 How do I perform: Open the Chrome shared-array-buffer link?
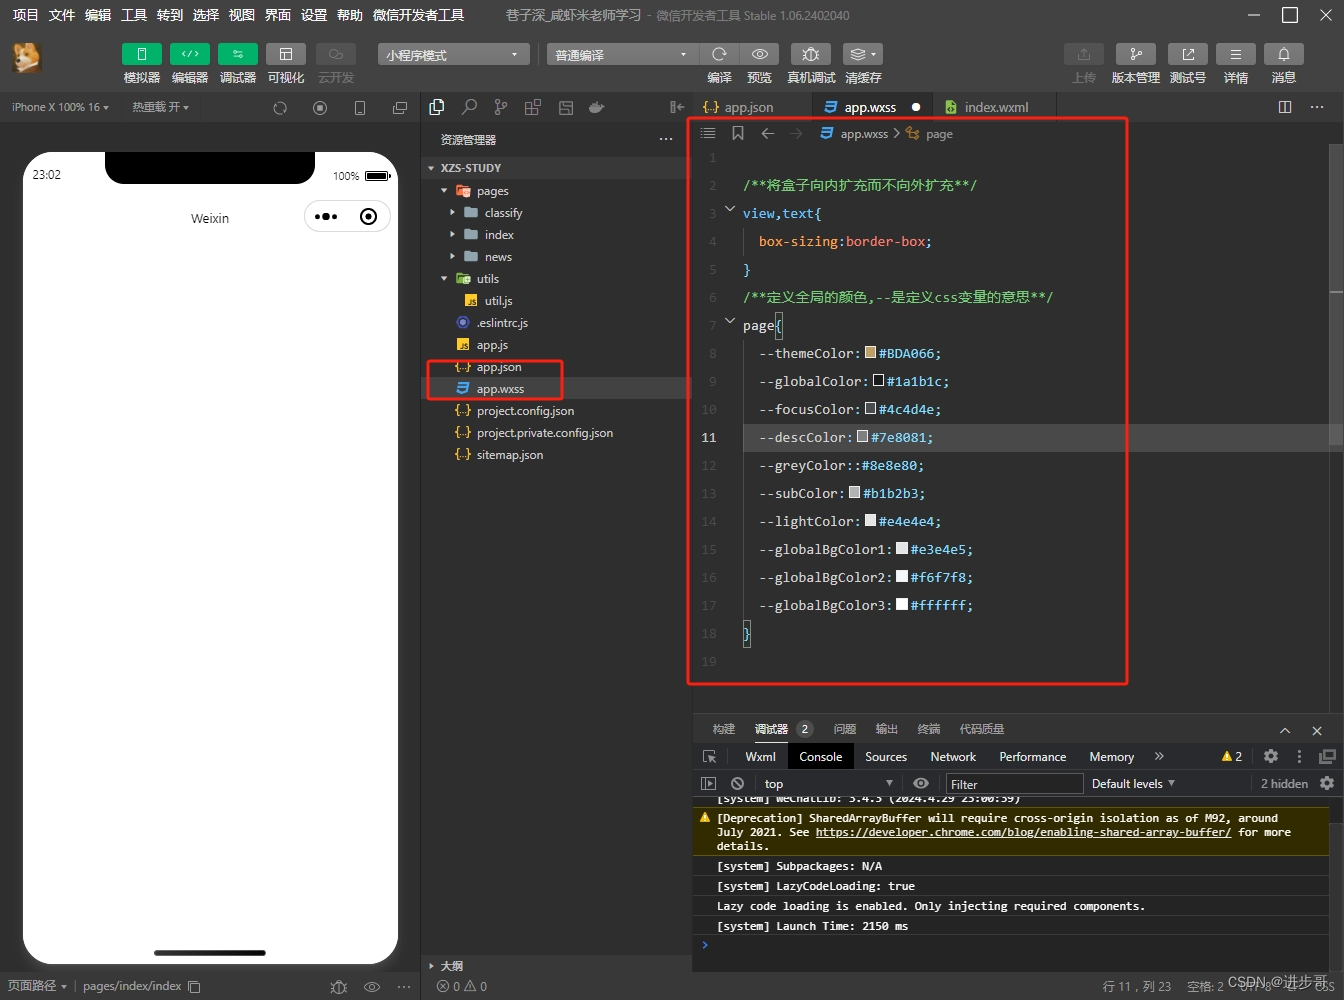tap(1023, 832)
